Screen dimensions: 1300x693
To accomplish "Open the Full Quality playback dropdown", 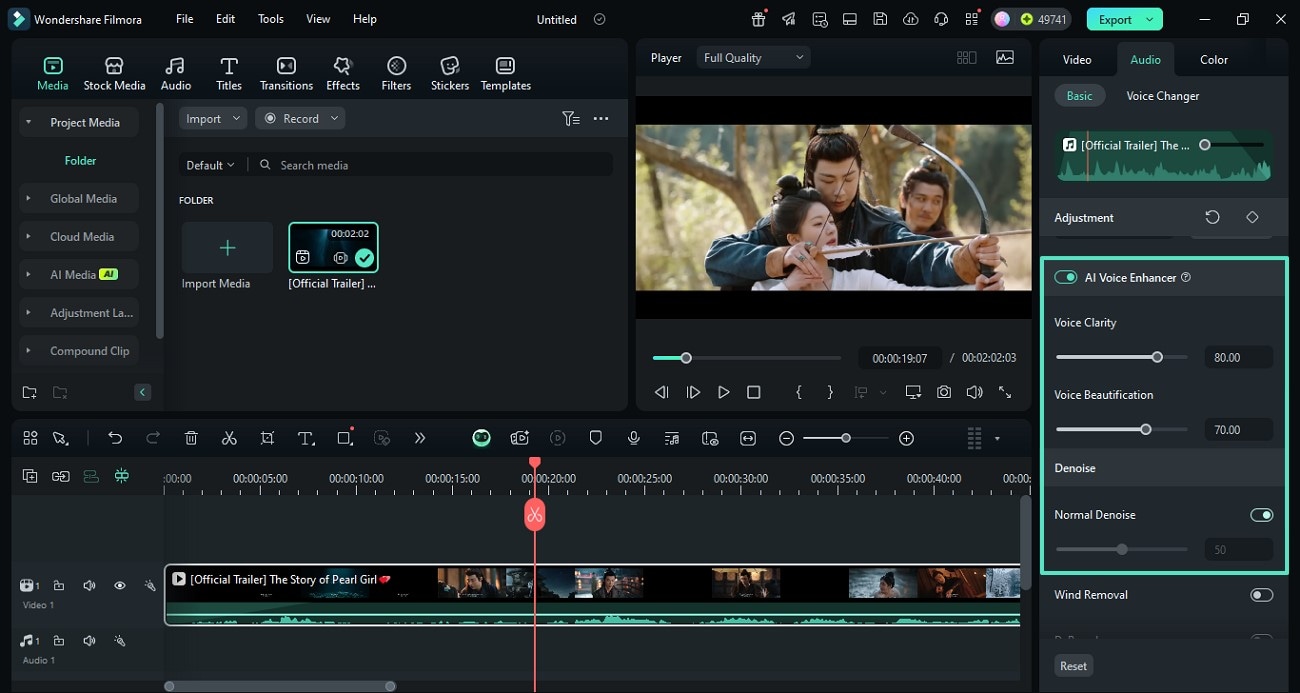I will coord(753,58).
